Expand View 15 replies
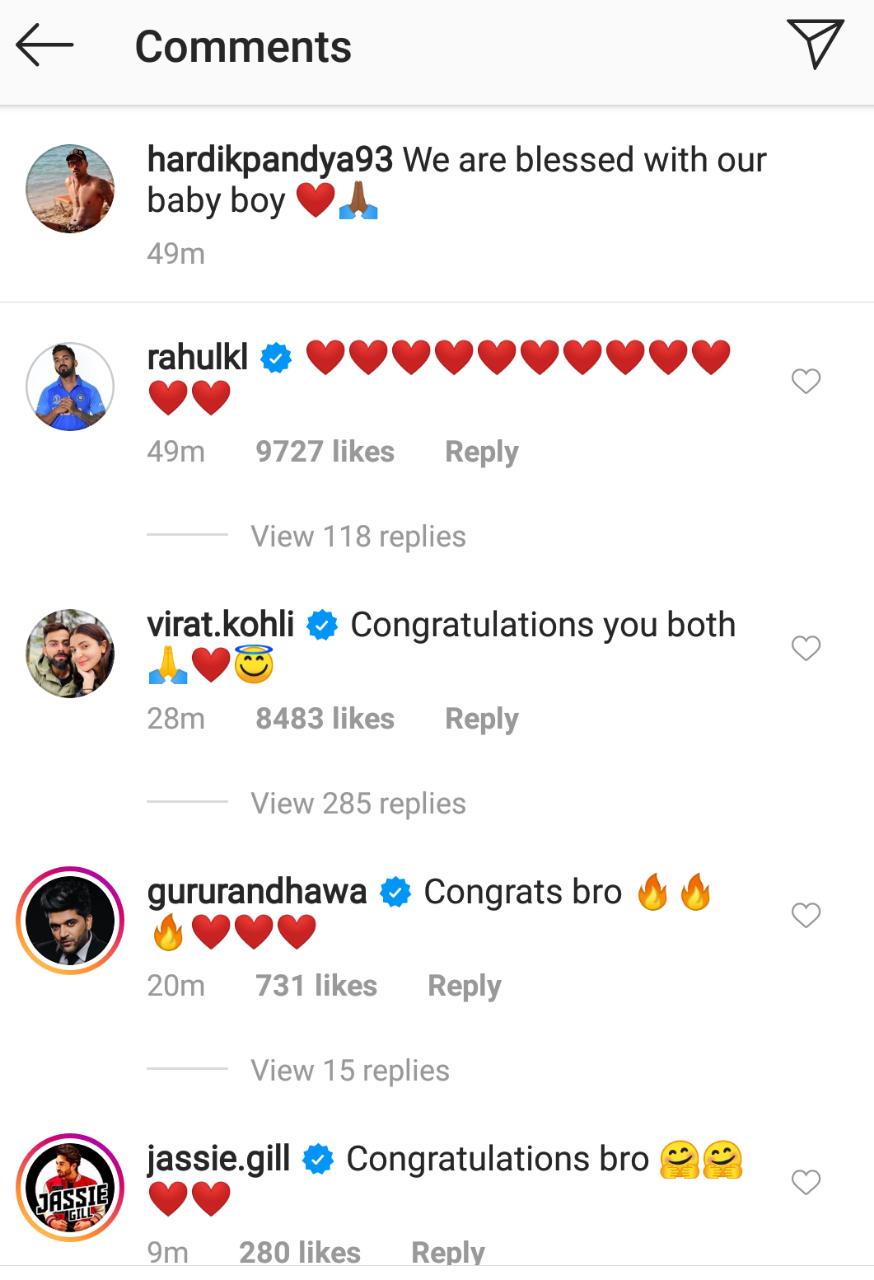The width and height of the screenshot is (874, 1280). pos(350,1070)
